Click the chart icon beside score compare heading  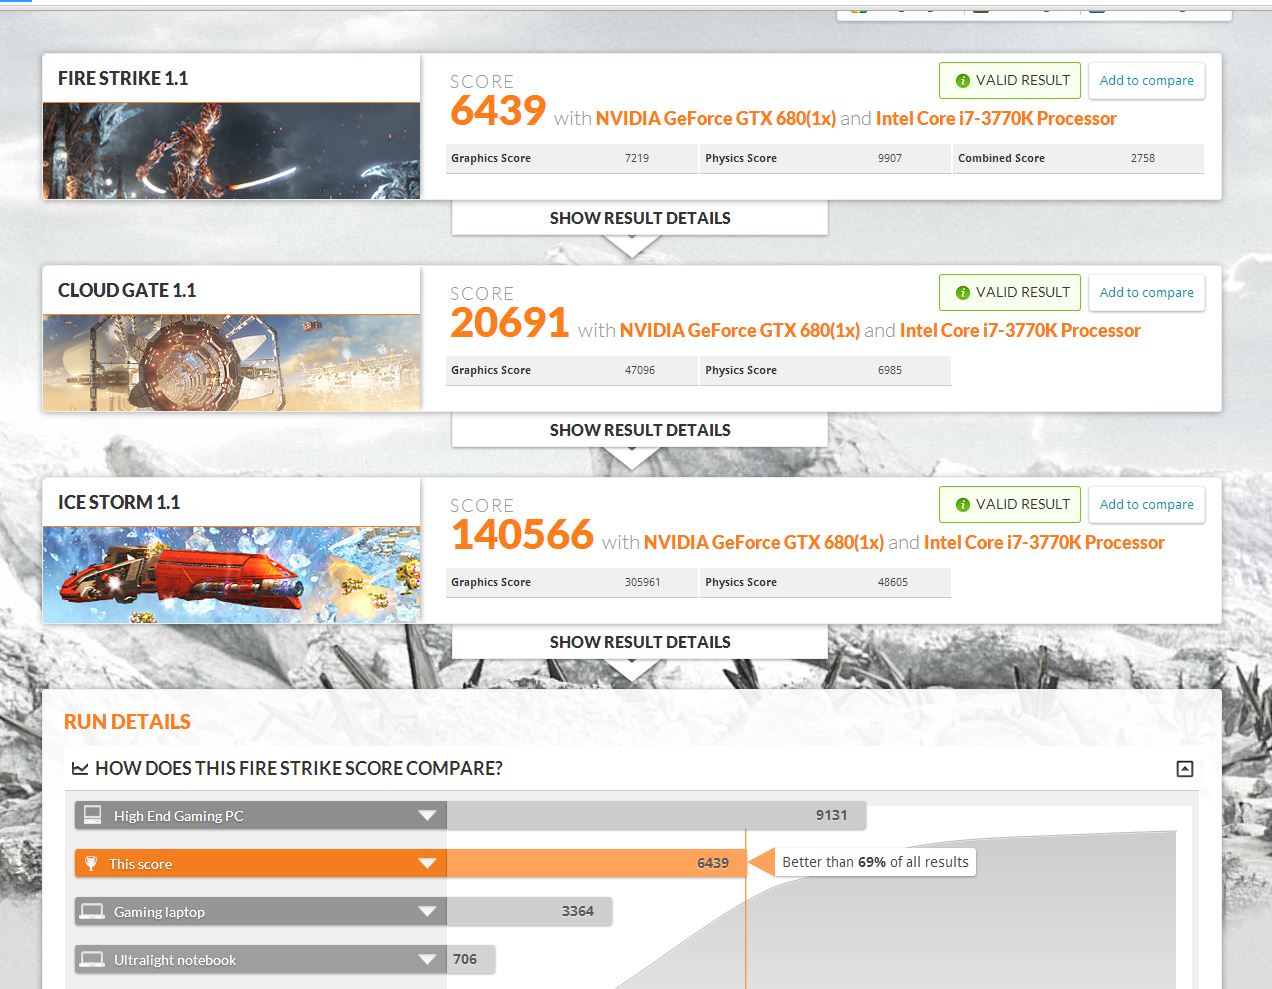pyautogui.click(x=80, y=769)
